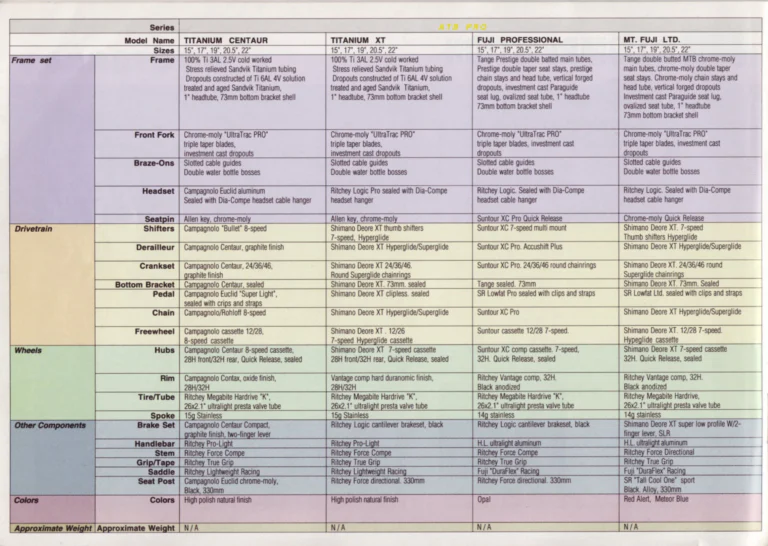Click the "Campagnolo/Rohloff 8-speed" chain cell
This screenshot has height=546, width=768.
[225, 312]
